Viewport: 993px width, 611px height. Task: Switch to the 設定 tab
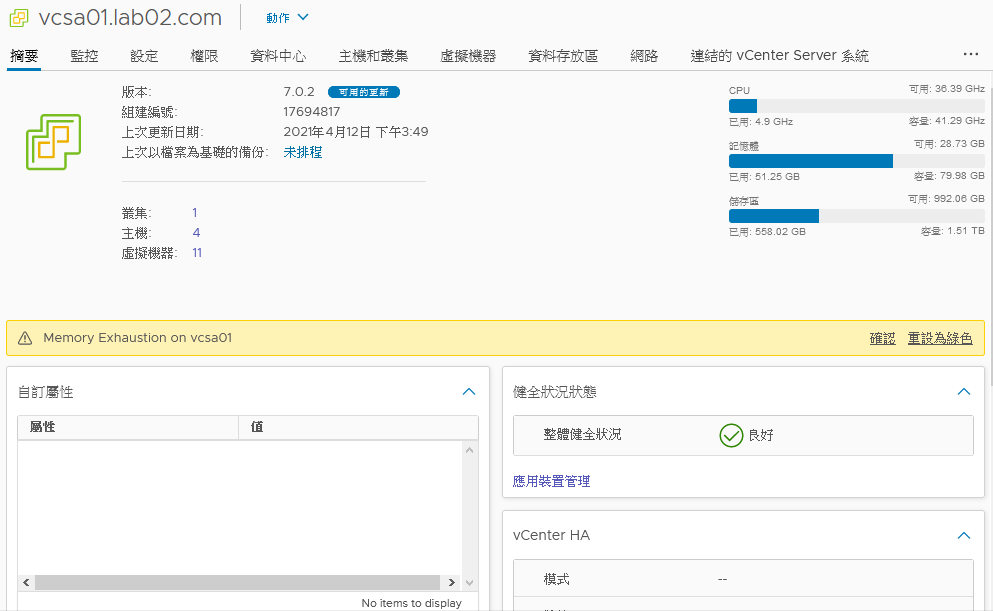(144, 56)
